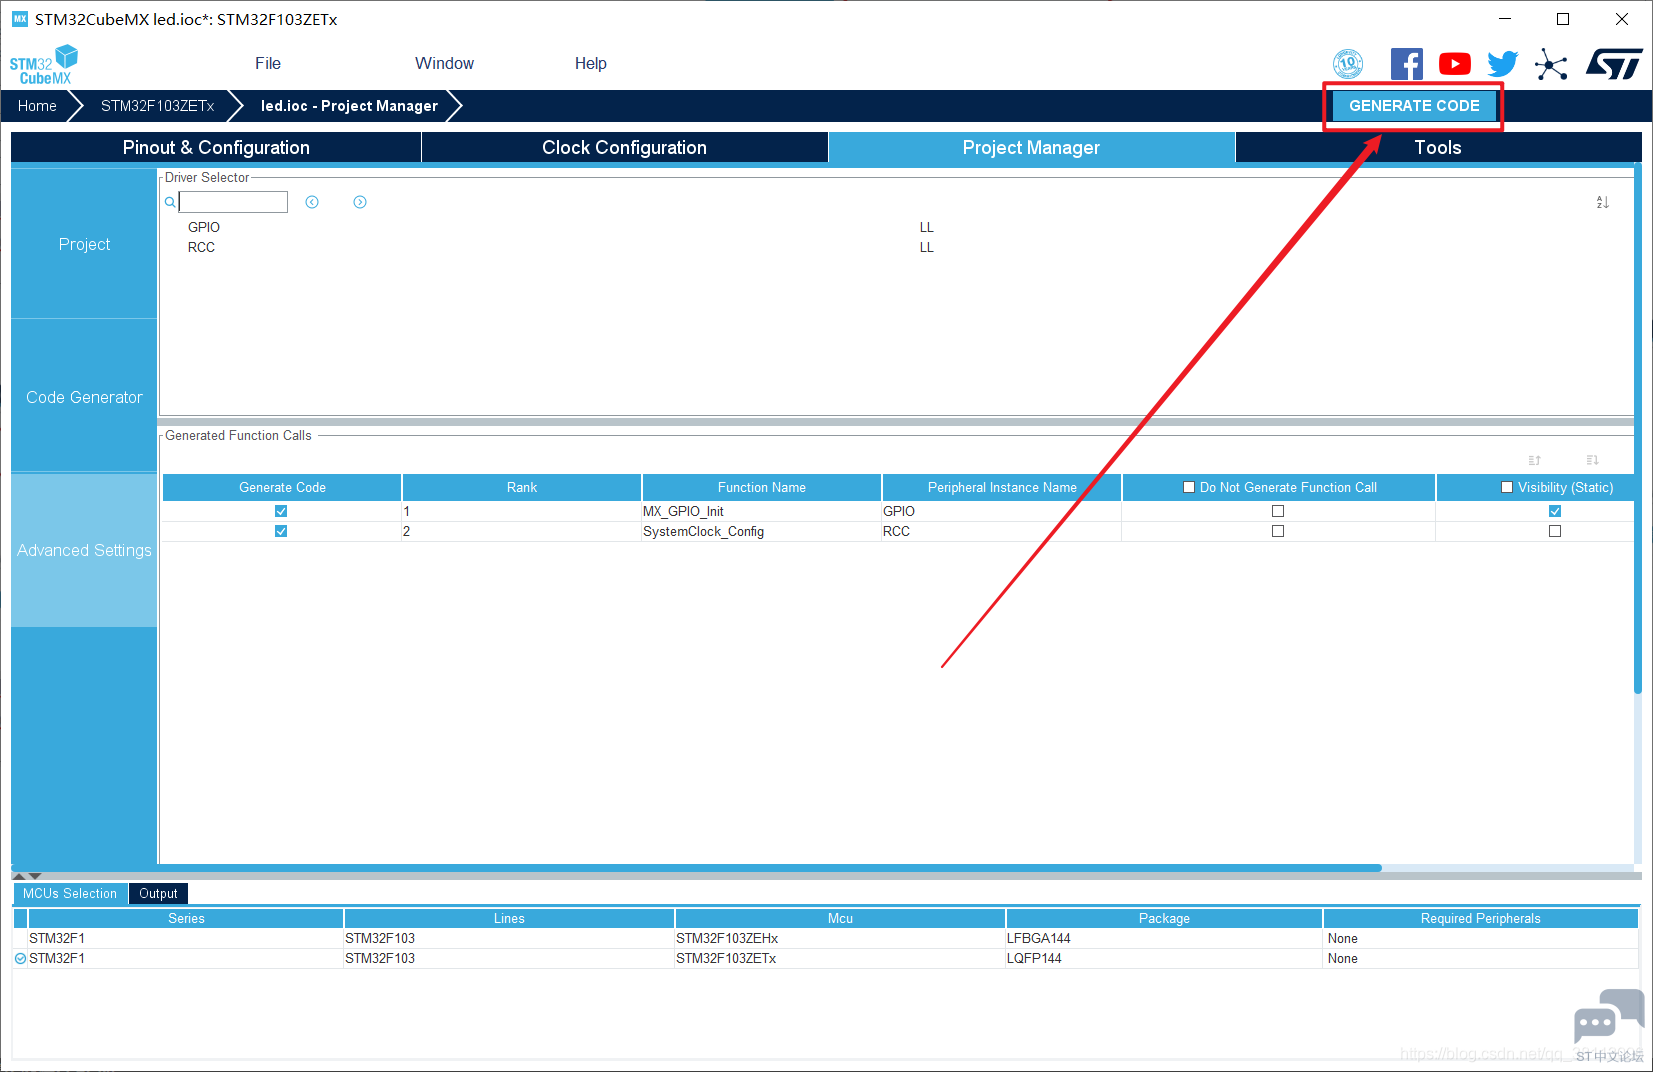Open the Facebook icon link
1653x1072 pixels.
[x=1406, y=64]
